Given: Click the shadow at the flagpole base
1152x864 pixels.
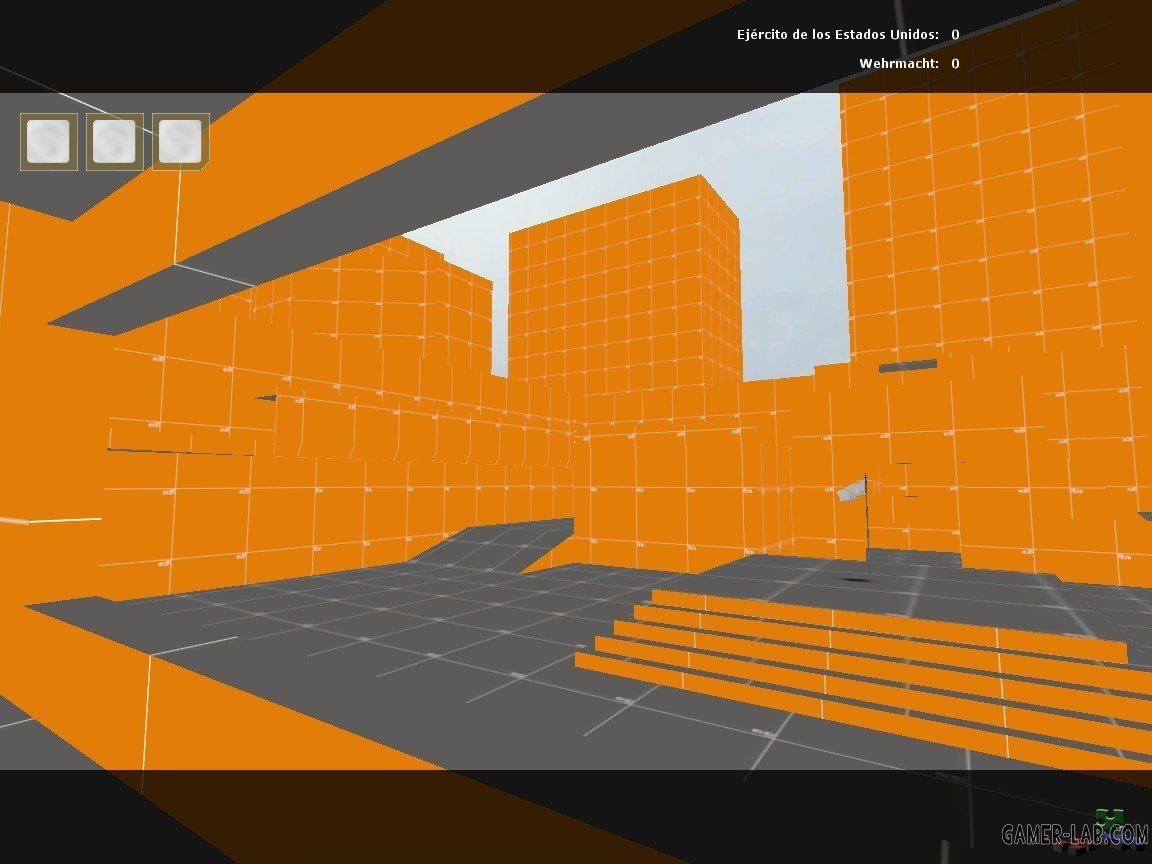Looking at the screenshot, I should pos(853,578).
